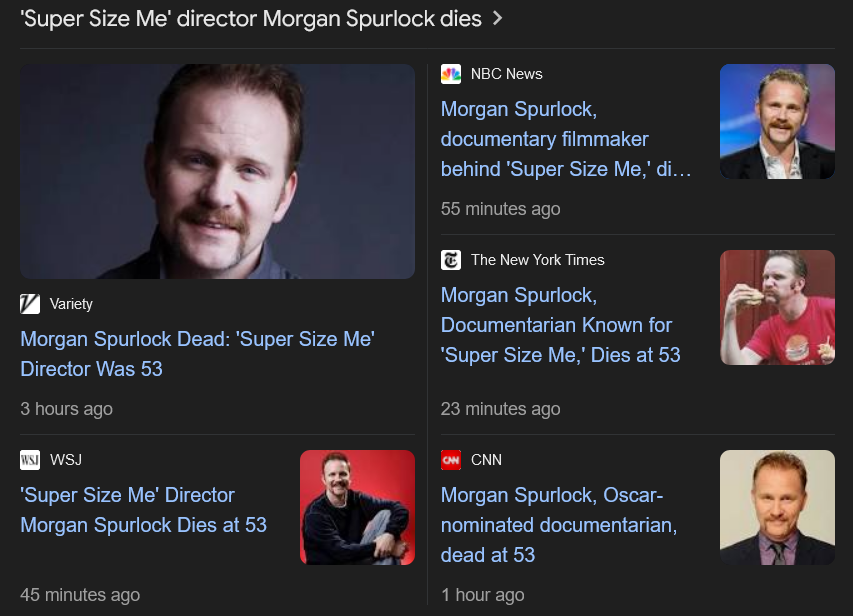Click the New York Times burger-eating thumbnail
Screen dimensions: 853x616
click(x=777, y=307)
